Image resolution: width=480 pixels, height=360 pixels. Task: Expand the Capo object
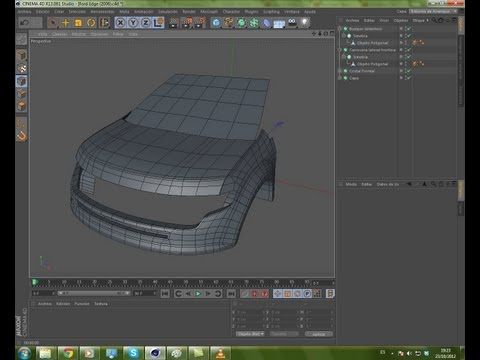340,78
